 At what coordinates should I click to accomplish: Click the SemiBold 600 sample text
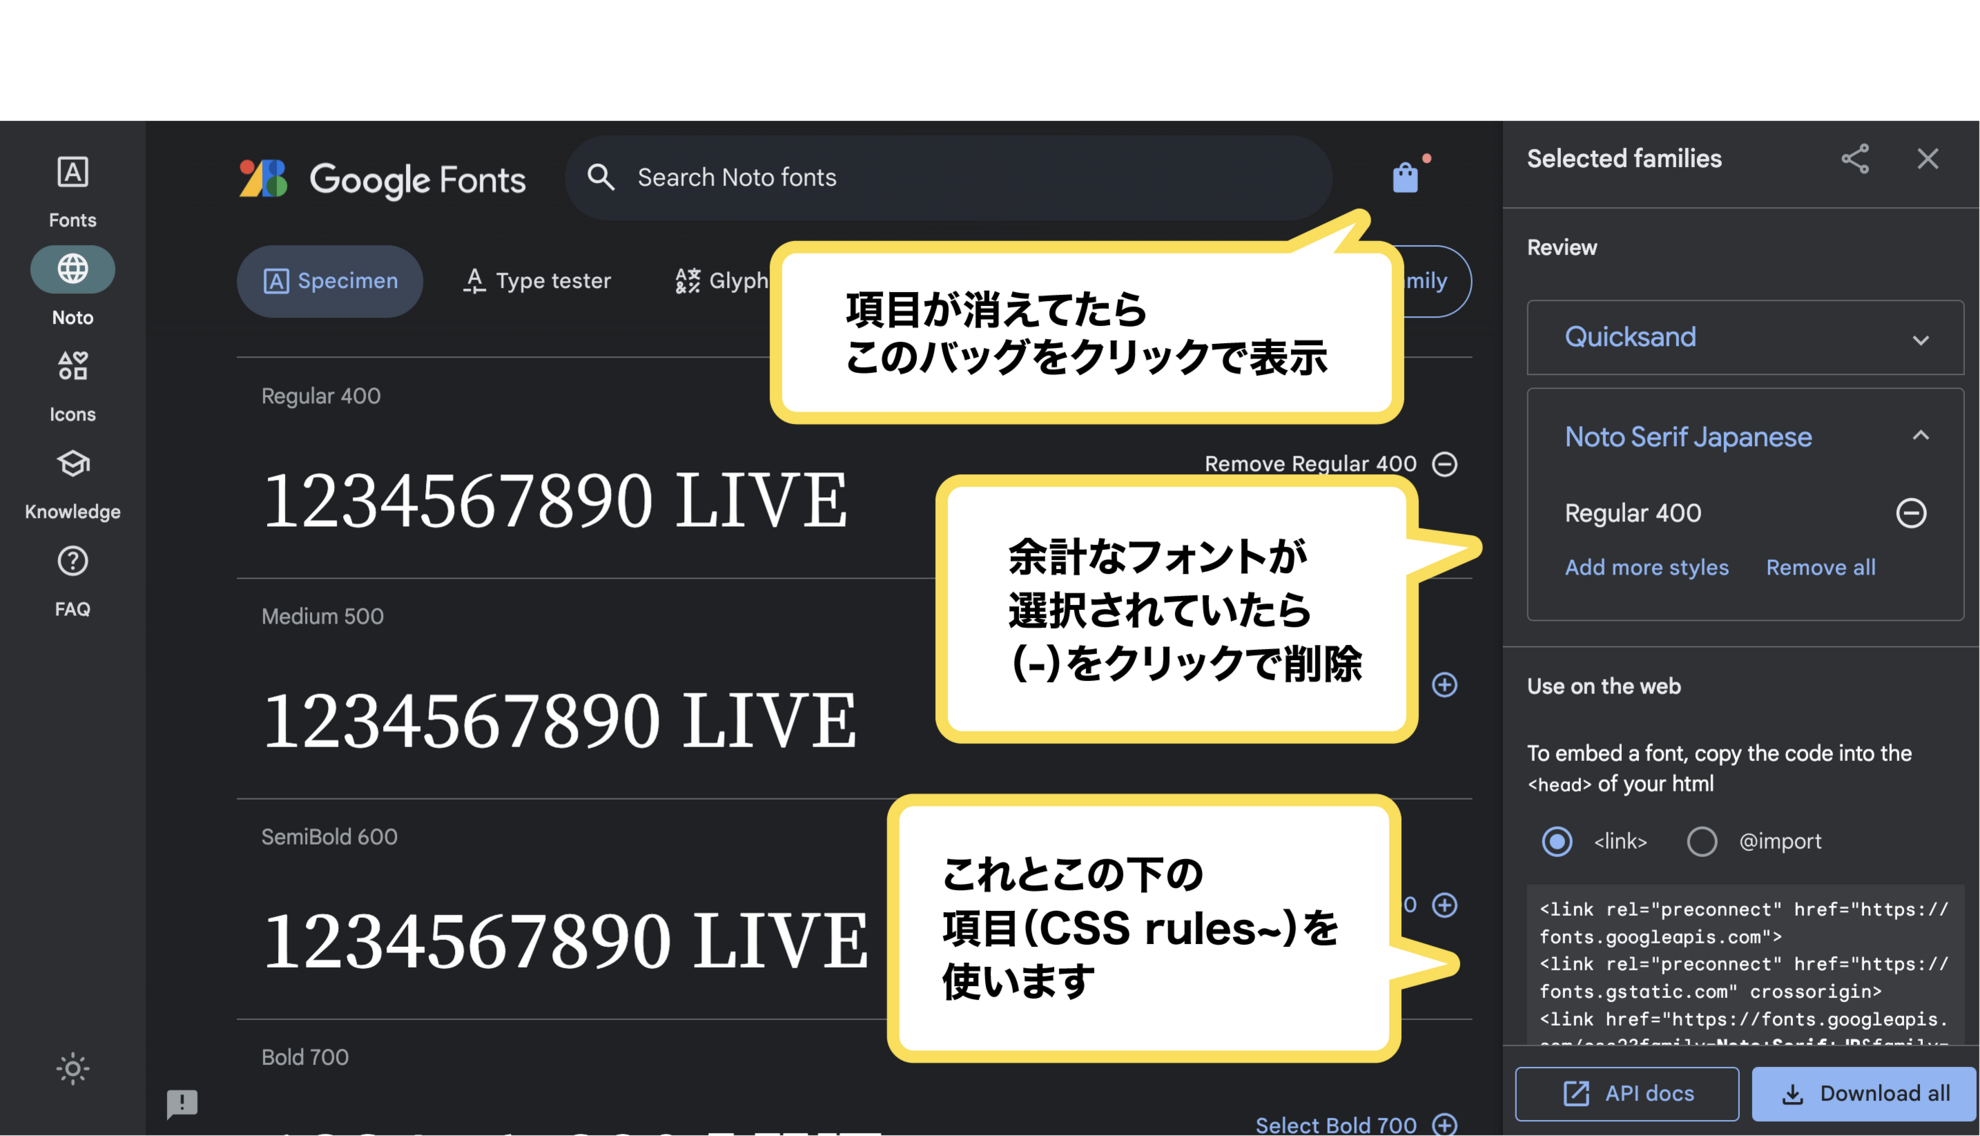coord(565,940)
